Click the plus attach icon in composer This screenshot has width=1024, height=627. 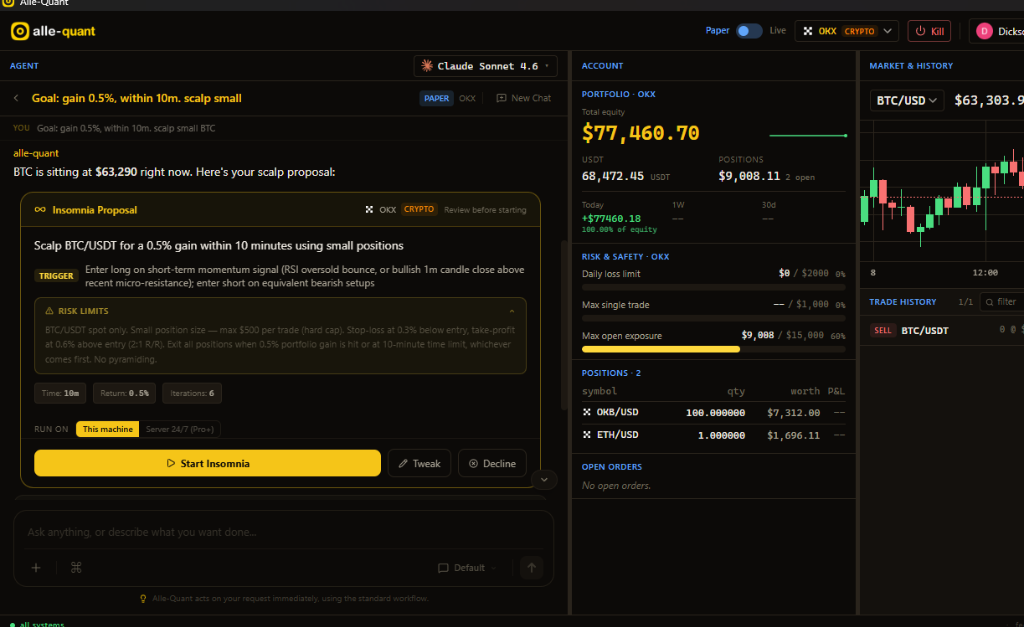tap(36, 568)
